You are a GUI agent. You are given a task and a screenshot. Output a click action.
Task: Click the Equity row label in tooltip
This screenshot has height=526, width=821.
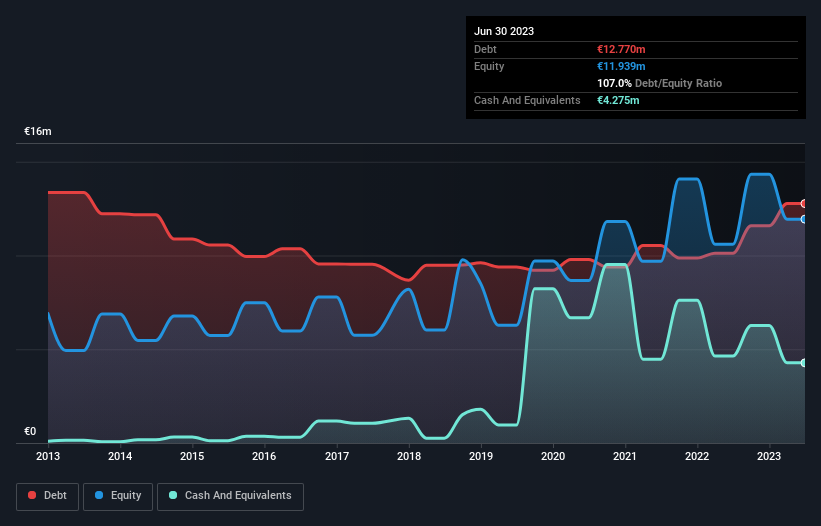[489, 66]
